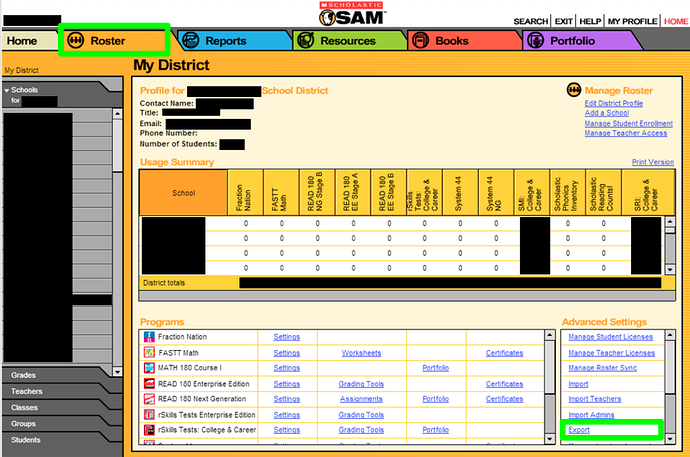Open the Classes section in sidebar

57,407
